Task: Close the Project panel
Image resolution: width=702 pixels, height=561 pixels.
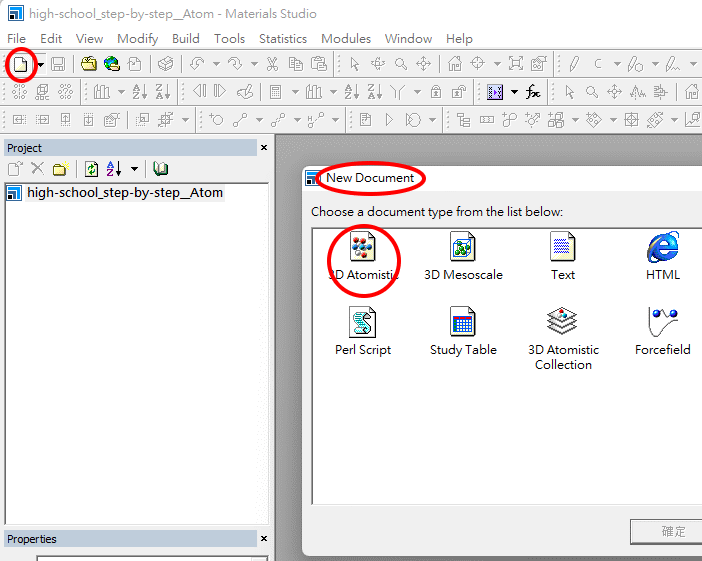Action: click(x=264, y=147)
